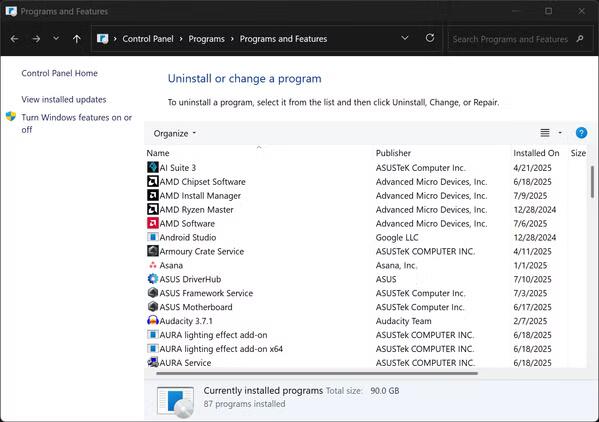Open recent locations dropdown beside forward arrow

point(56,38)
